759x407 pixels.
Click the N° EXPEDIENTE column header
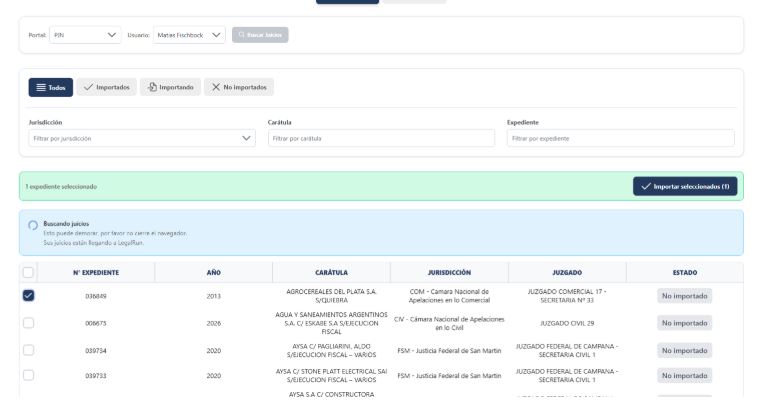coord(97,272)
